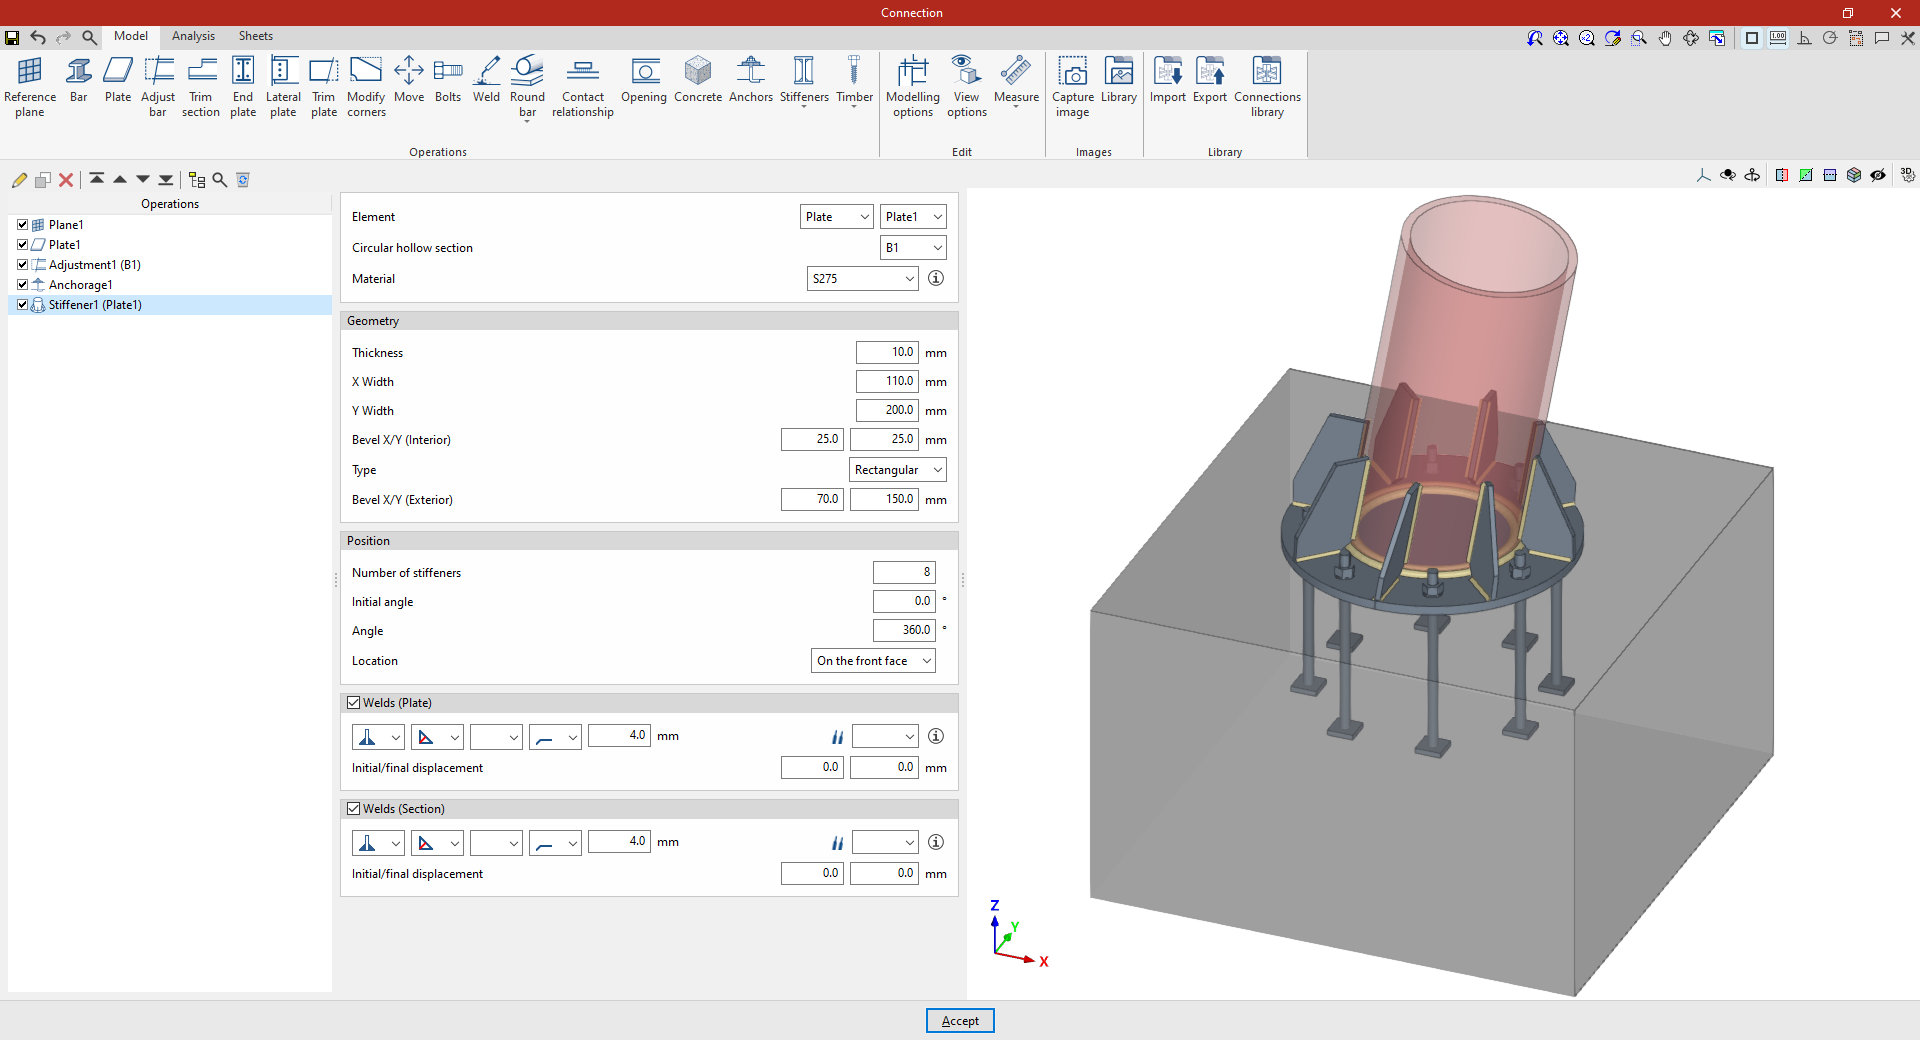The image size is (1920, 1040).
Task: Select Adjustment1 (B1) in operations list
Action: click(x=94, y=265)
